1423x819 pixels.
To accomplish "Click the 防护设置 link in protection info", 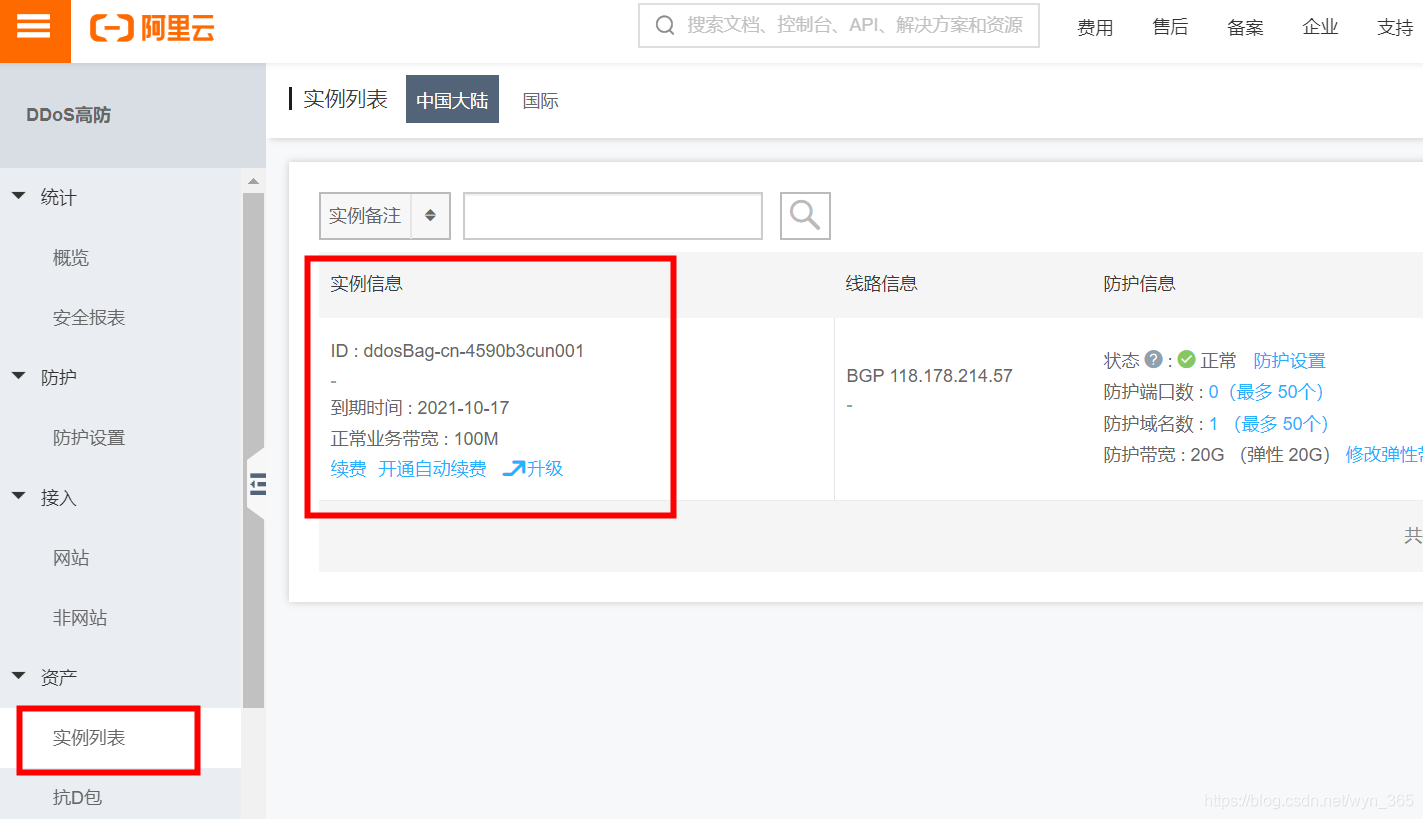I will (1289, 360).
